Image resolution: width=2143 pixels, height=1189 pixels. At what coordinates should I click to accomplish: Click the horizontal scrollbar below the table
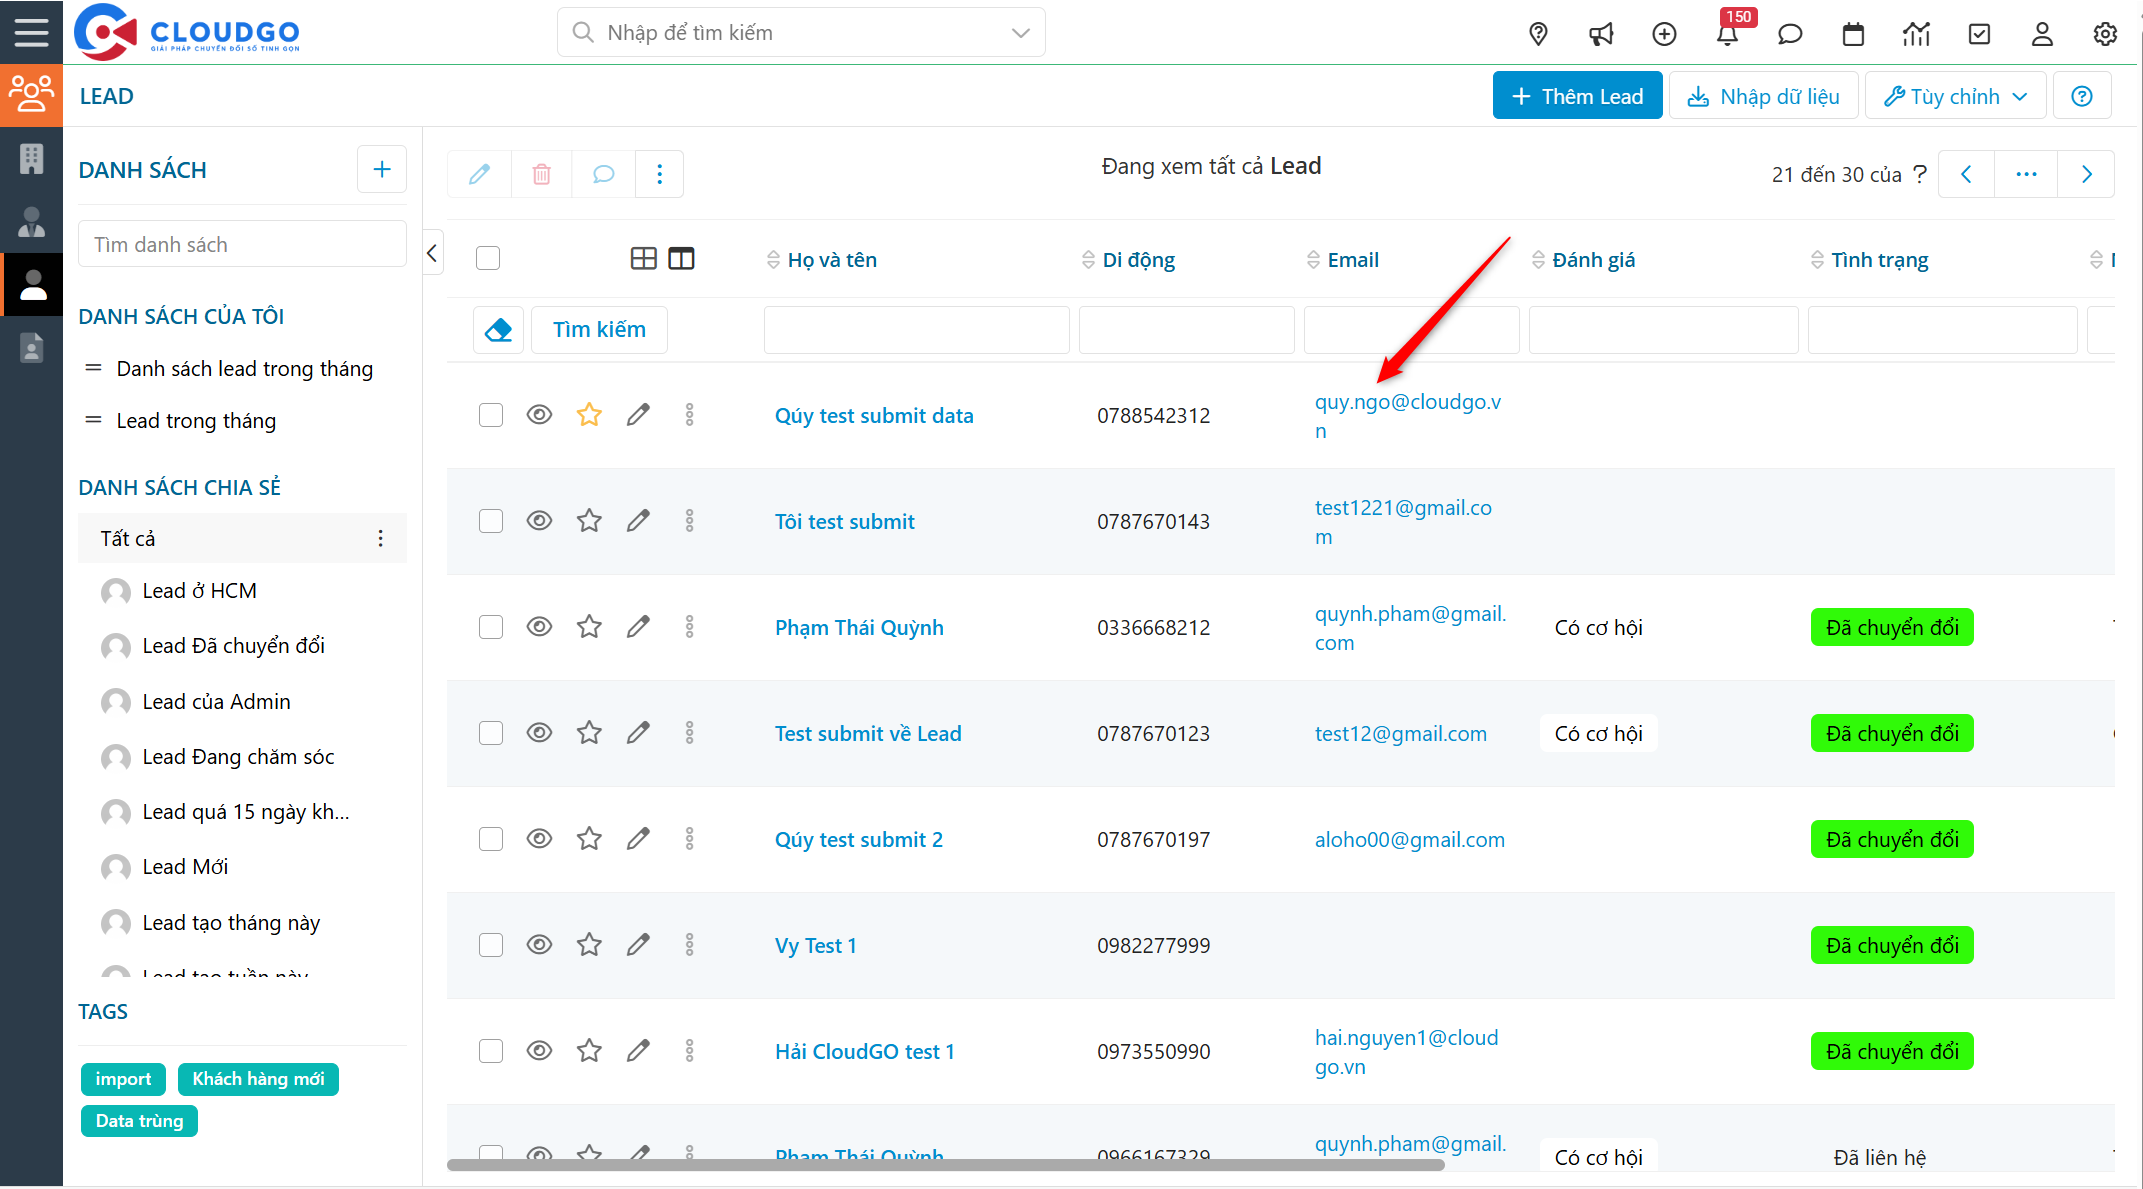(x=945, y=1164)
